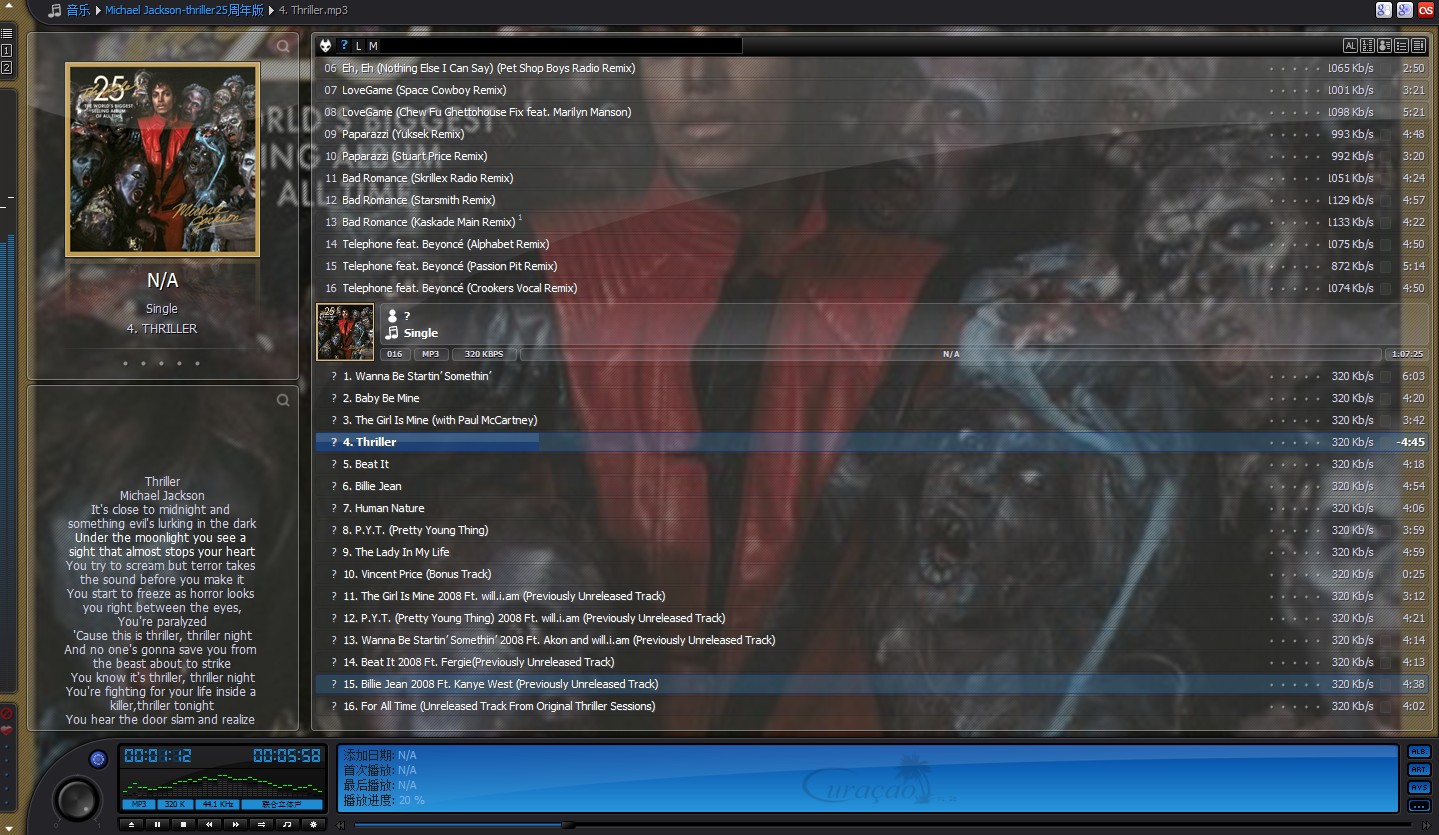Select track '9. The Lady In My Life'

point(871,552)
